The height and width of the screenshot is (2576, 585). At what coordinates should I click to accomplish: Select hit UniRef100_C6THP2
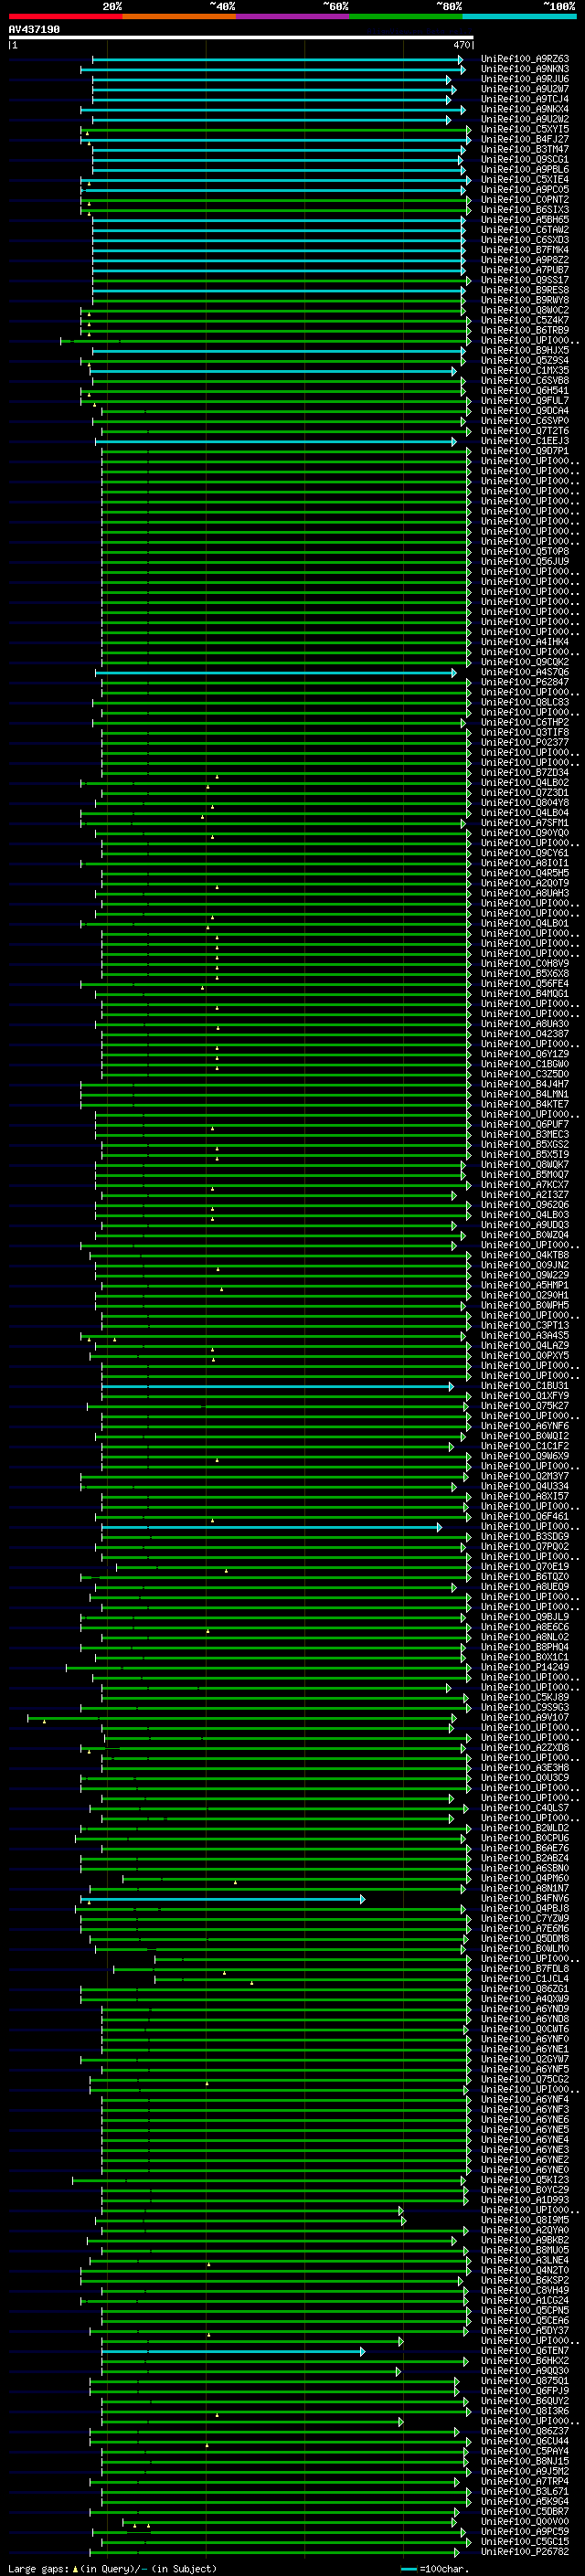[x=525, y=722]
